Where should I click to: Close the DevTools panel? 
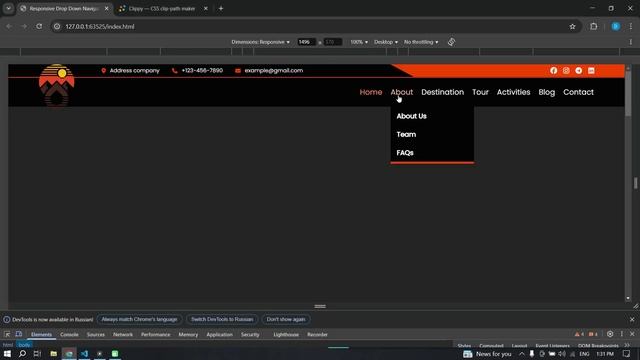tap(632, 334)
